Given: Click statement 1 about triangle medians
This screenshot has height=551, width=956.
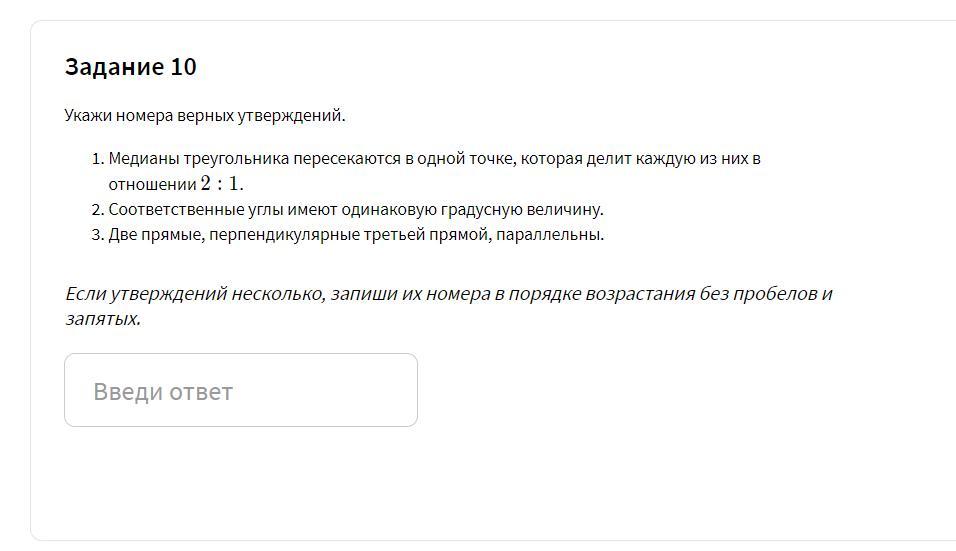Looking at the screenshot, I should [434, 171].
